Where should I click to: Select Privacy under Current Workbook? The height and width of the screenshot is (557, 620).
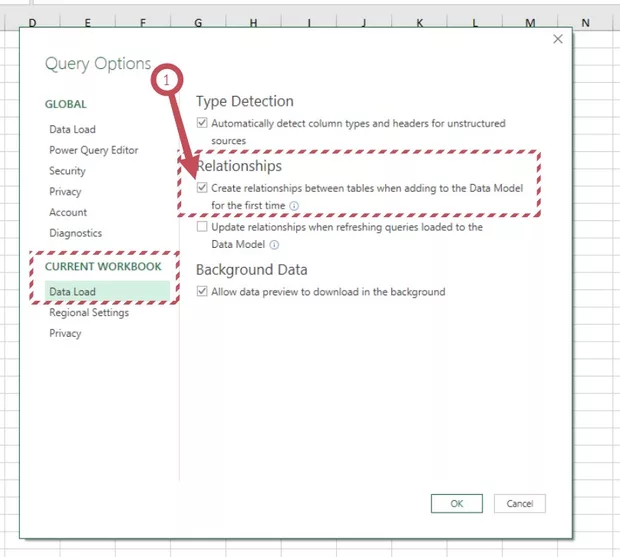[x=65, y=333]
